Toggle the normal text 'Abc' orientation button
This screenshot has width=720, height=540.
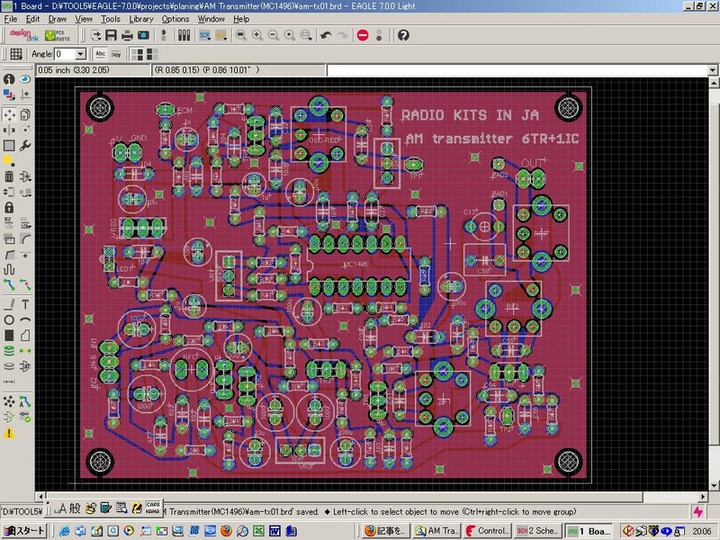101,54
